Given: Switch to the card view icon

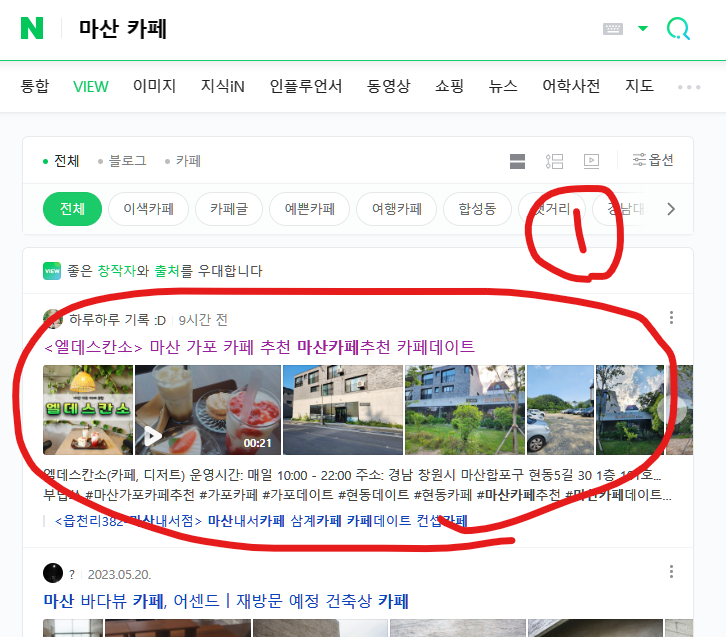Looking at the screenshot, I should point(517,162).
